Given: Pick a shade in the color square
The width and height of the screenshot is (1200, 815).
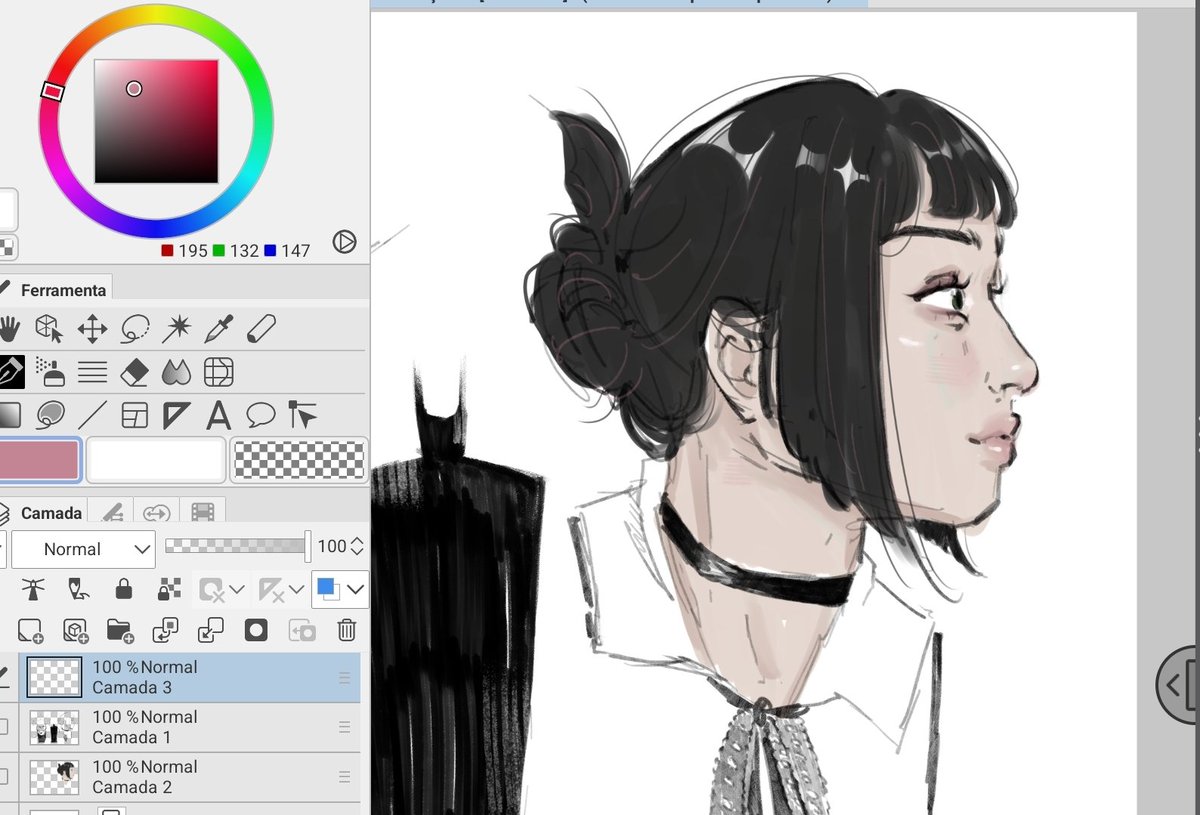Looking at the screenshot, I should pos(156,121).
